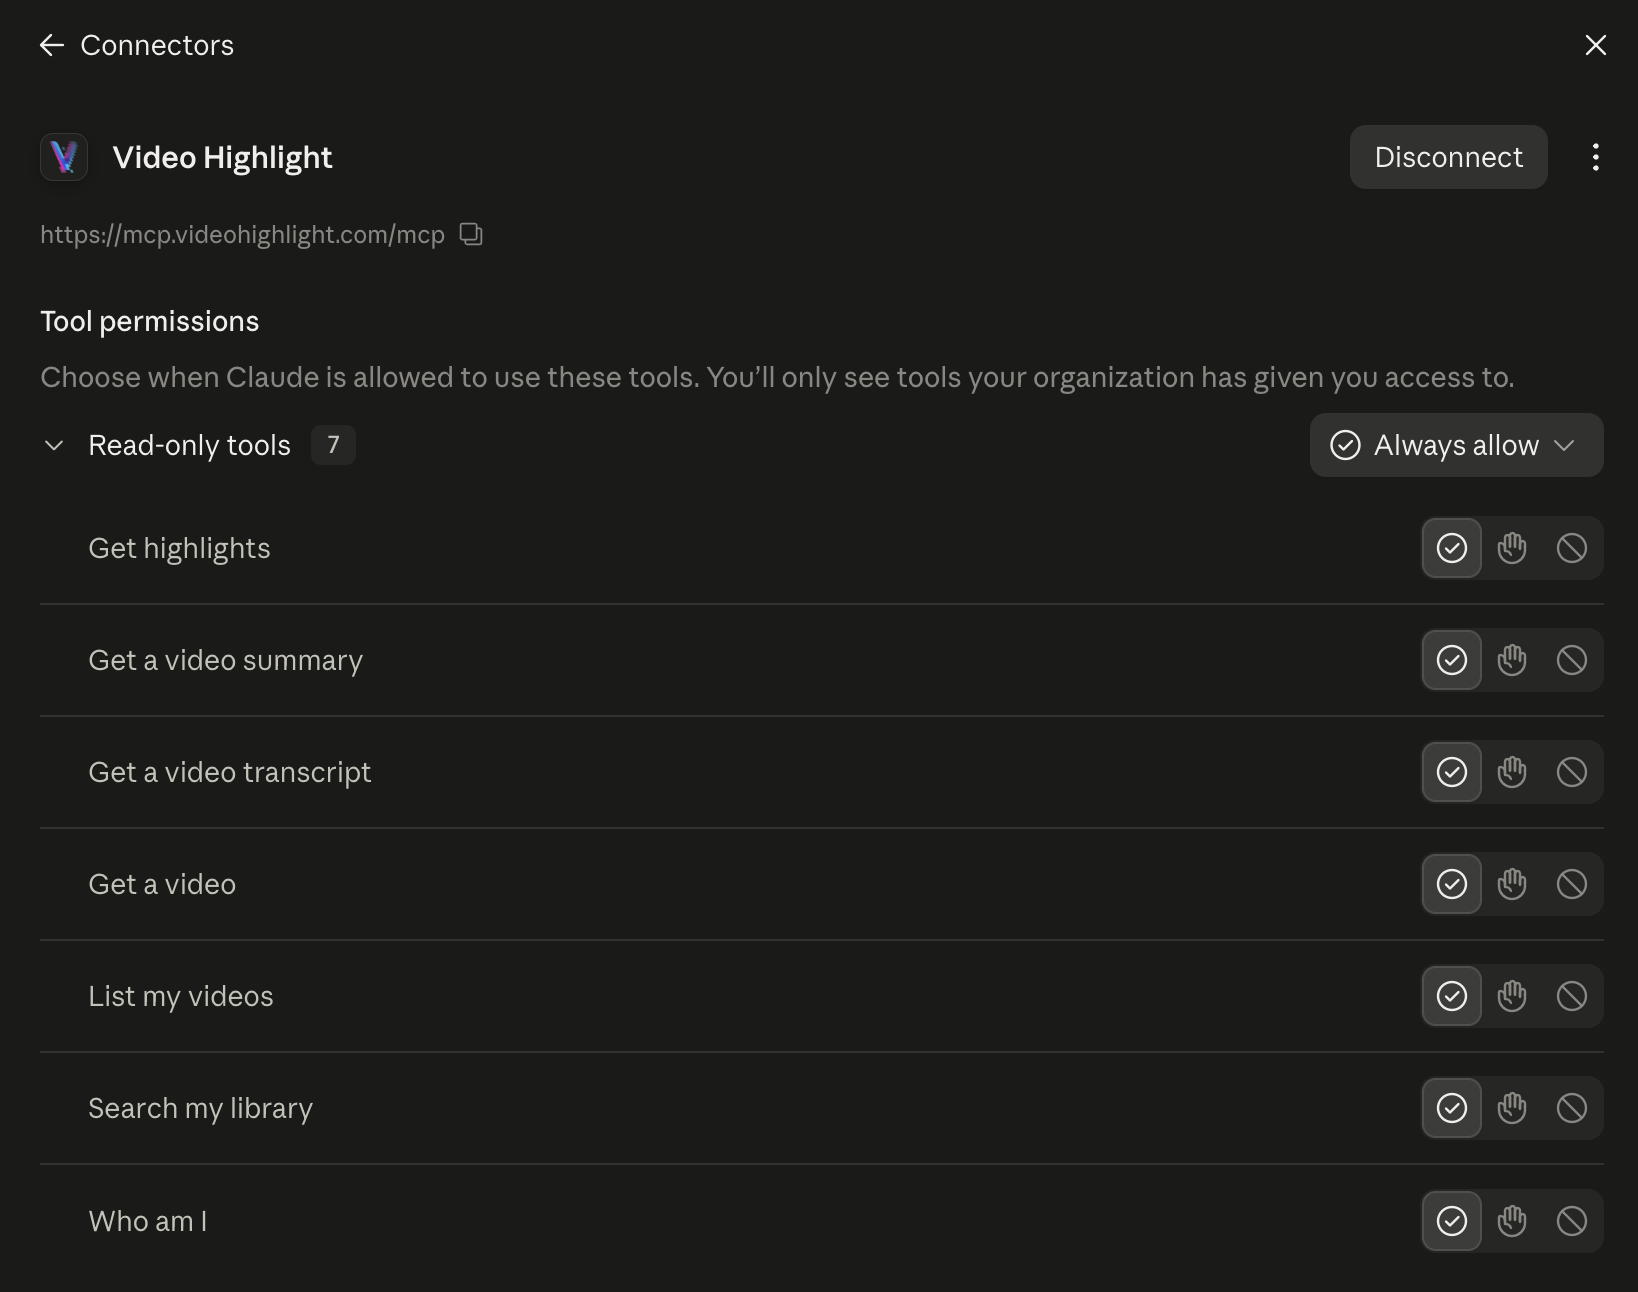Block the Search my library tool
The width and height of the screenshot is (1638, 1292).
1571,1108
